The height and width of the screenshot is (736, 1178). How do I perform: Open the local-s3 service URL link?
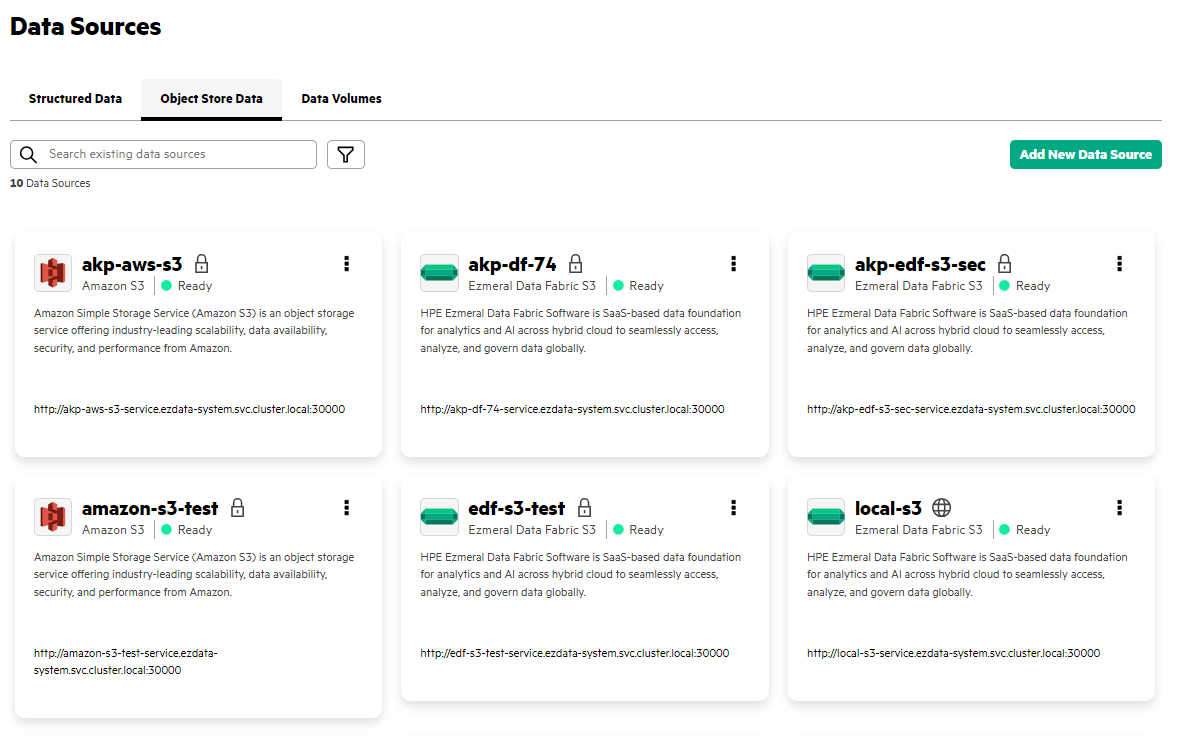point(953,652)
